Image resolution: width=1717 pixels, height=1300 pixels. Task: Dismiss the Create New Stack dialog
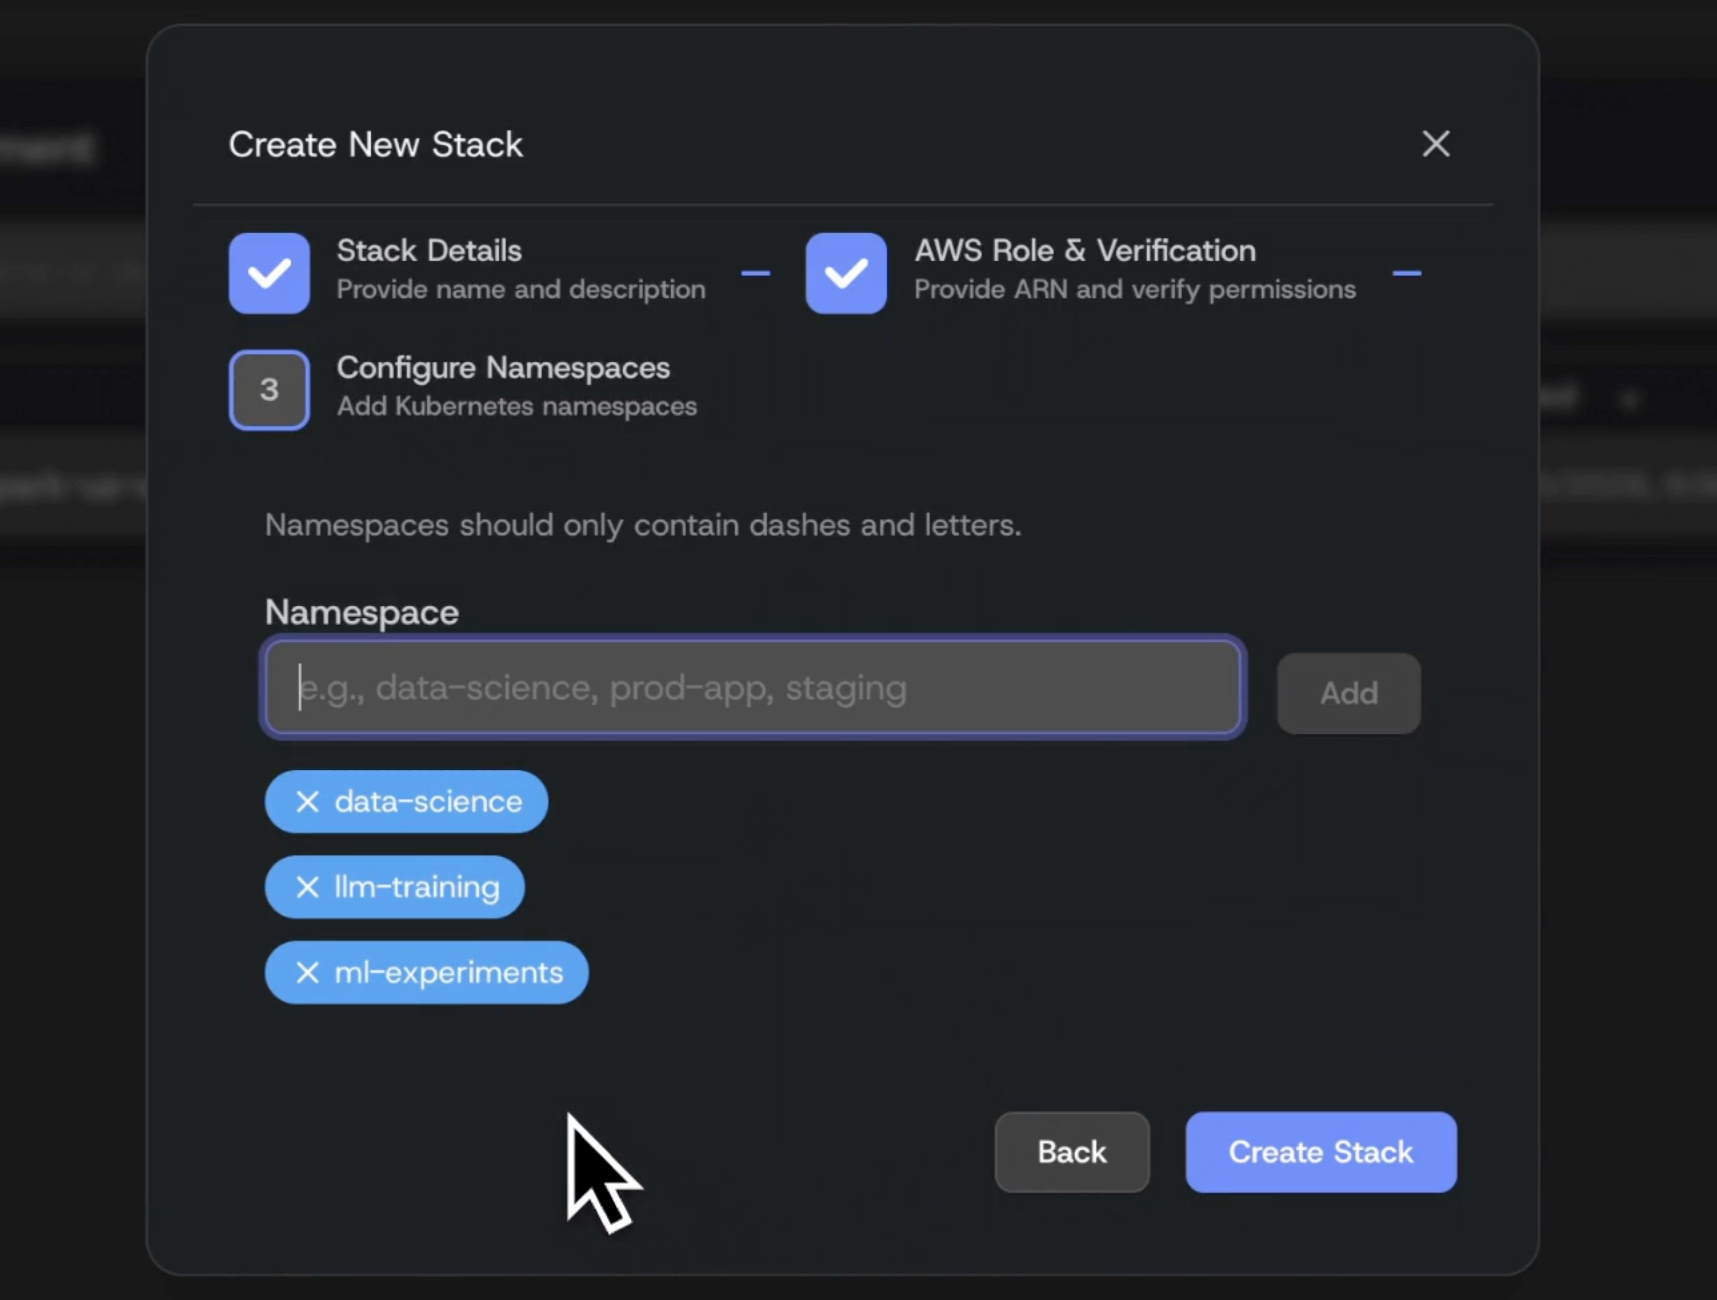[1437, 144]
